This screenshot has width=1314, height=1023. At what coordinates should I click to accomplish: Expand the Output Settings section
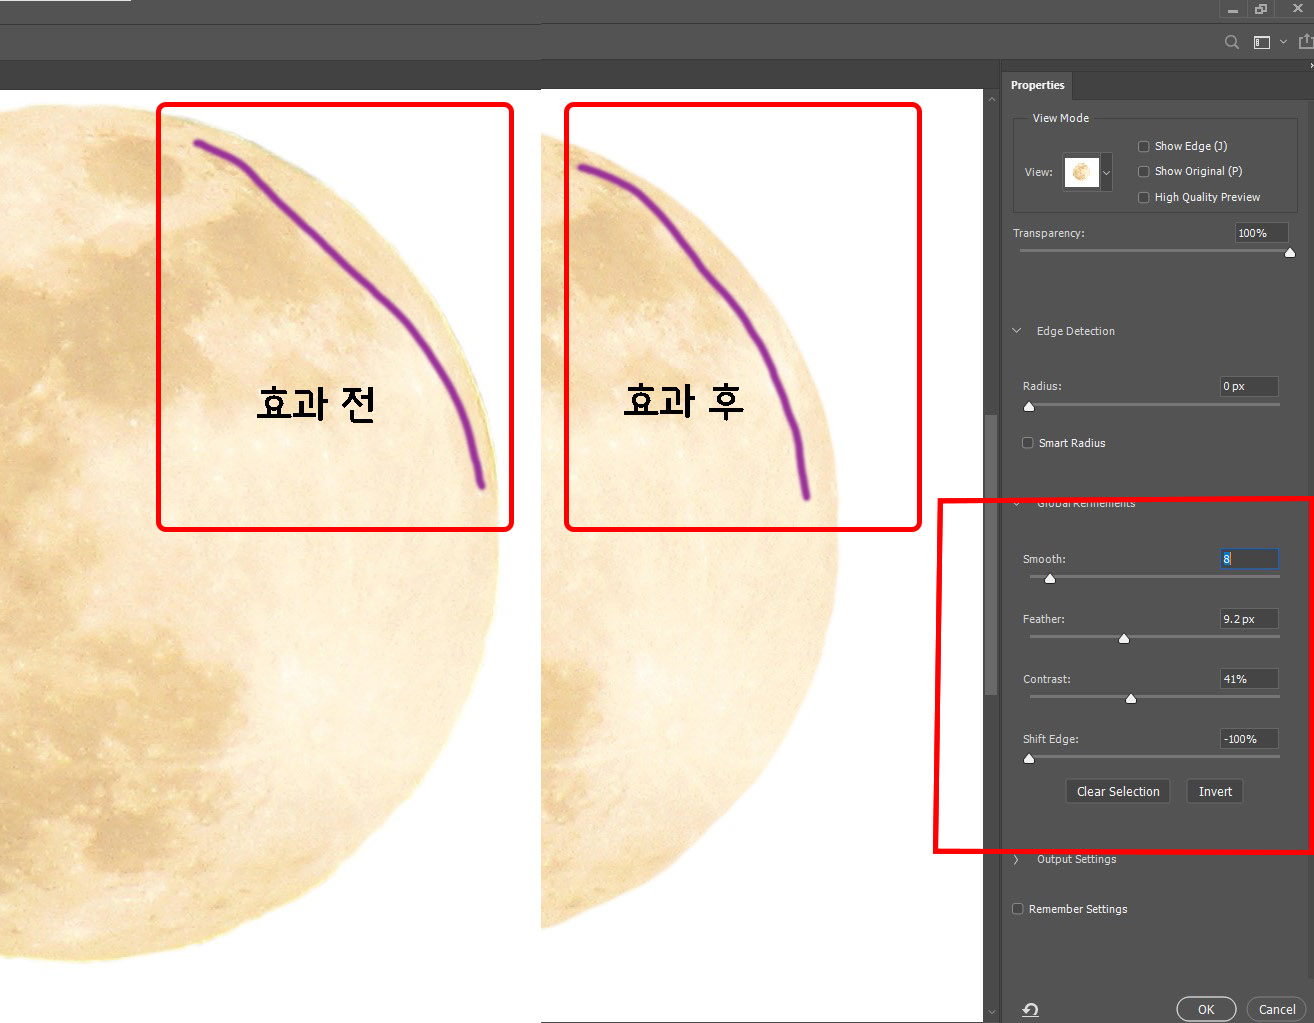[1017, 859]
